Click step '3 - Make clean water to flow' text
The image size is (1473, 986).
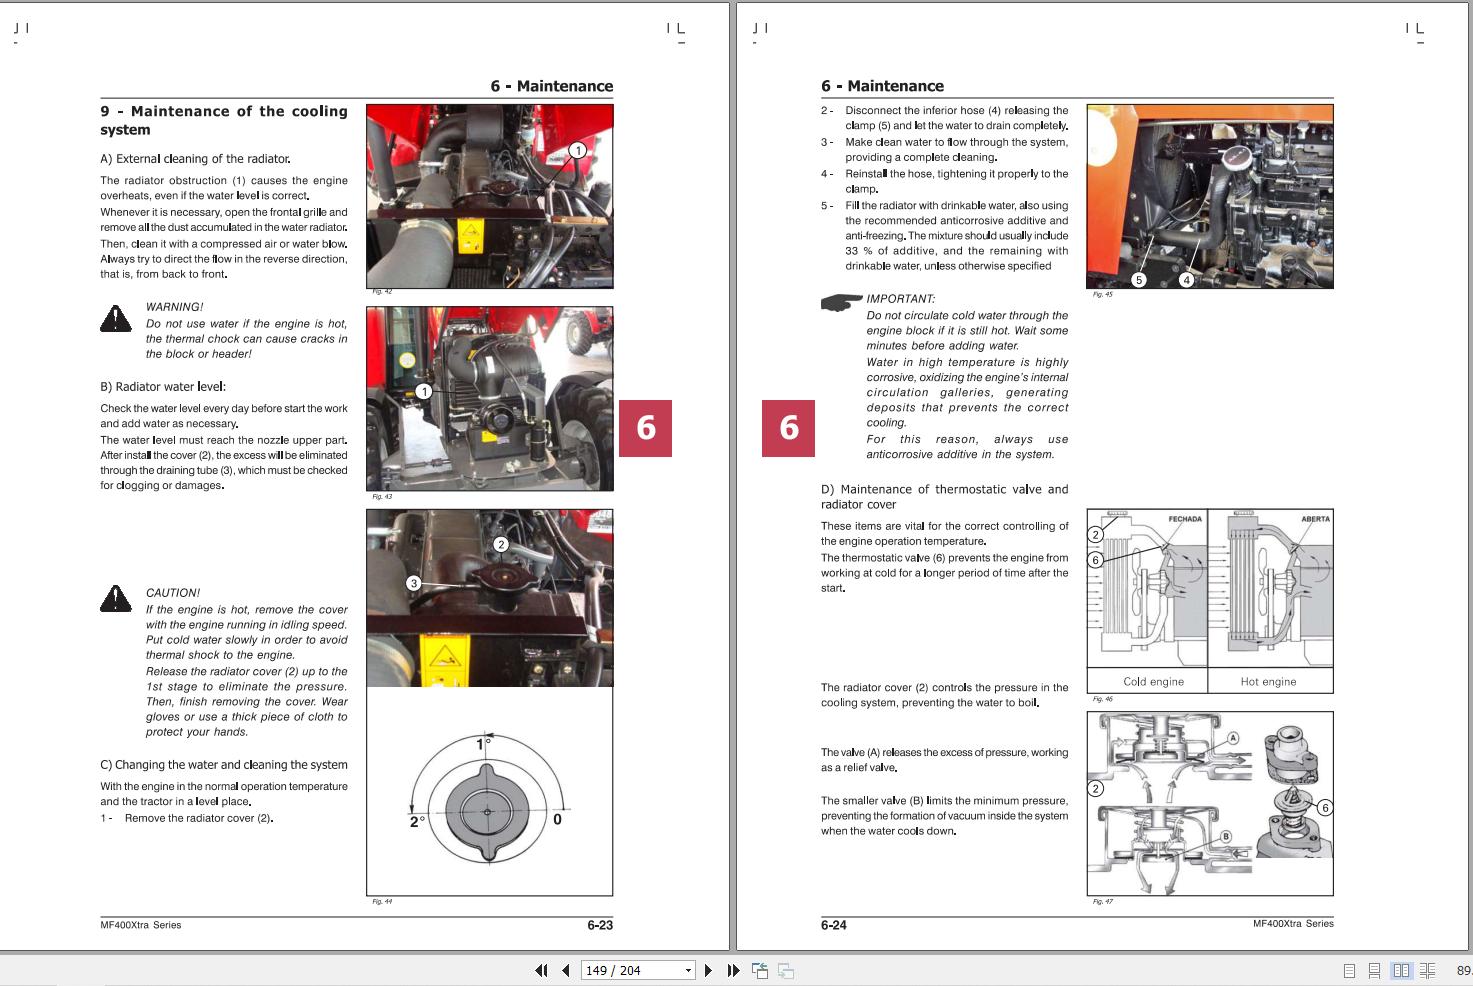coord(944,150)
